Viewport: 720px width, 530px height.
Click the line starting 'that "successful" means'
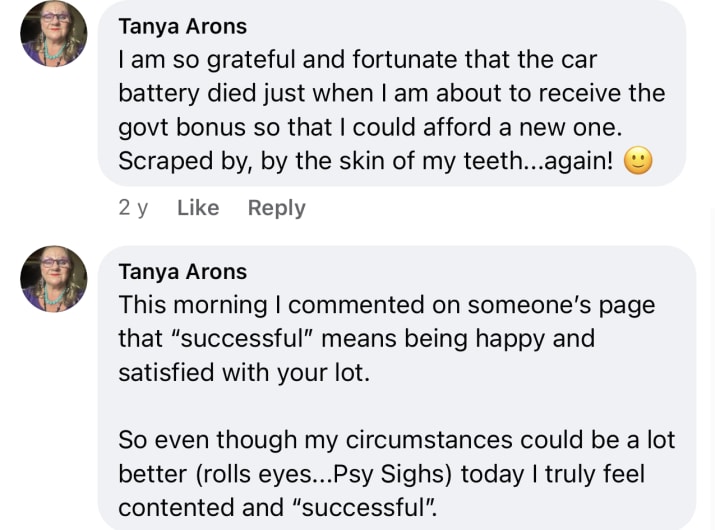356,338
